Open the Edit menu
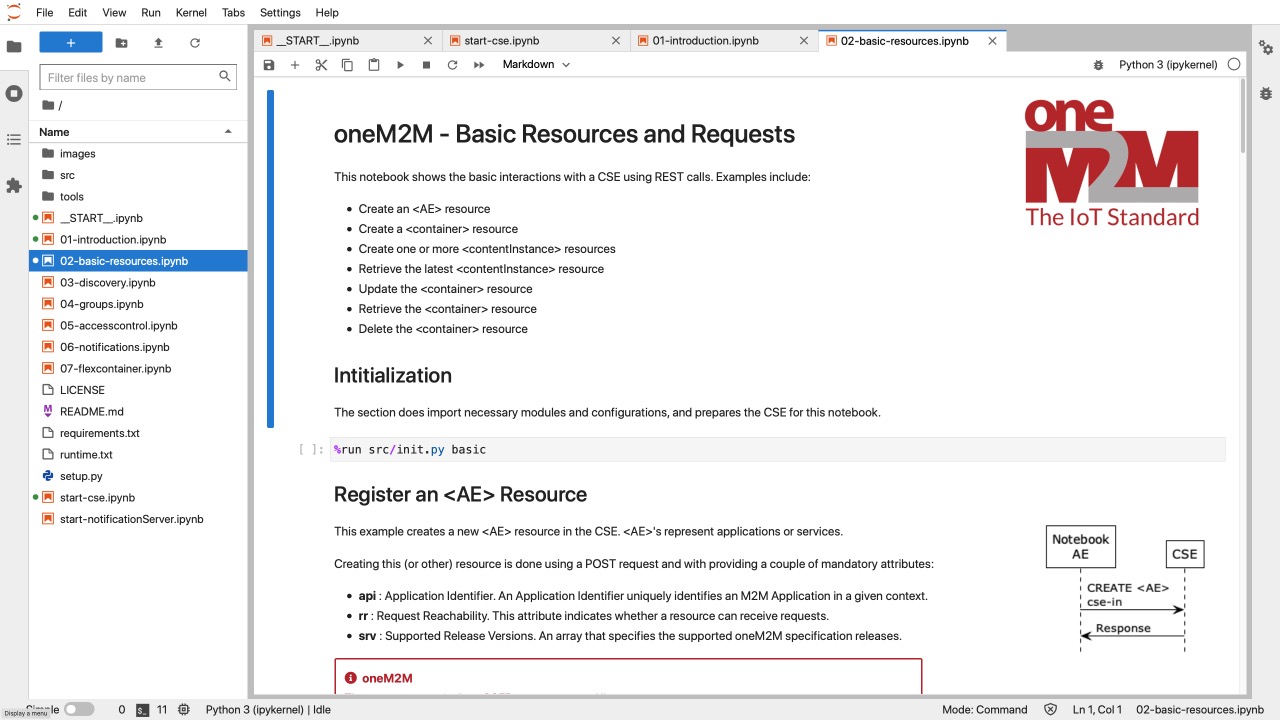 [78, 13]
